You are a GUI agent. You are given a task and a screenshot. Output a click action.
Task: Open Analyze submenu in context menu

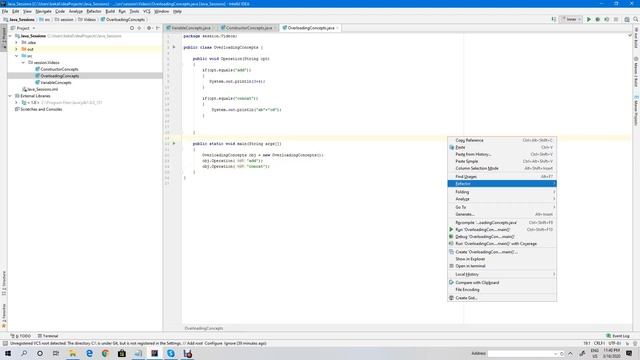502,199
